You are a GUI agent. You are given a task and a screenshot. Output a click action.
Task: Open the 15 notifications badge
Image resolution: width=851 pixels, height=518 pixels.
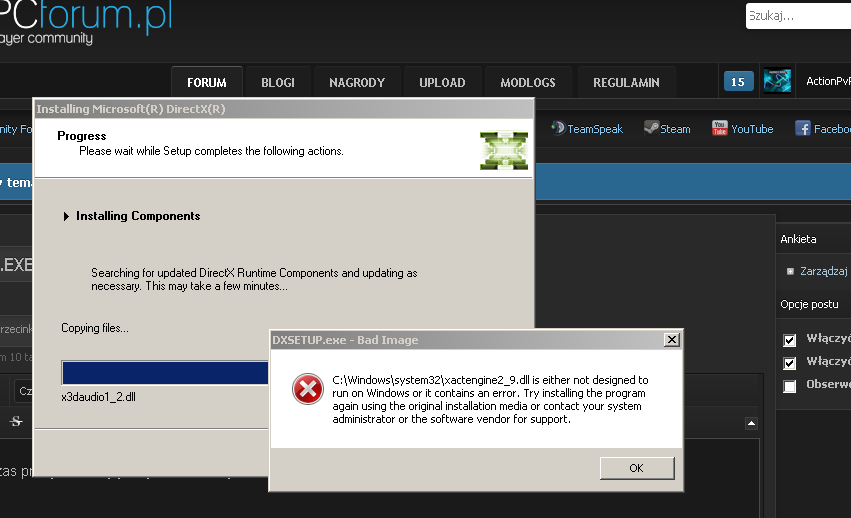(x=738, y=81)
